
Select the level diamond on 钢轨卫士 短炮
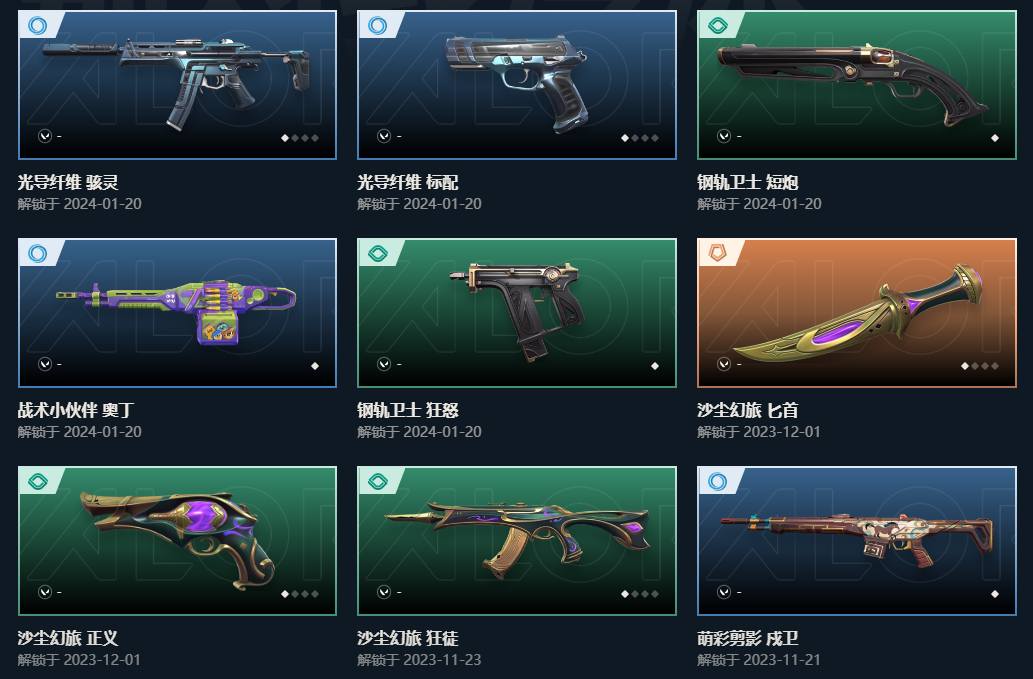click(x=995, y=138)
